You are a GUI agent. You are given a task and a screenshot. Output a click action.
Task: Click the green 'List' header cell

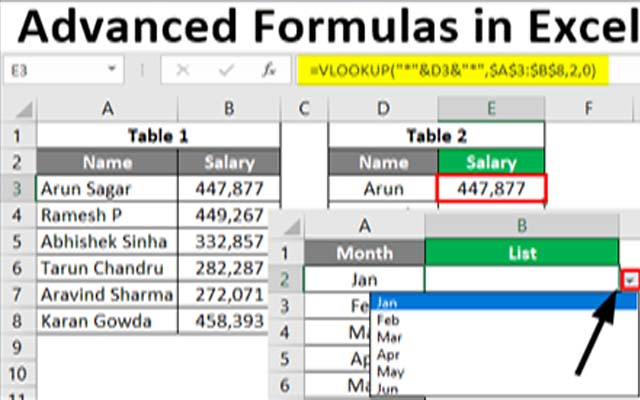point(522,253)
